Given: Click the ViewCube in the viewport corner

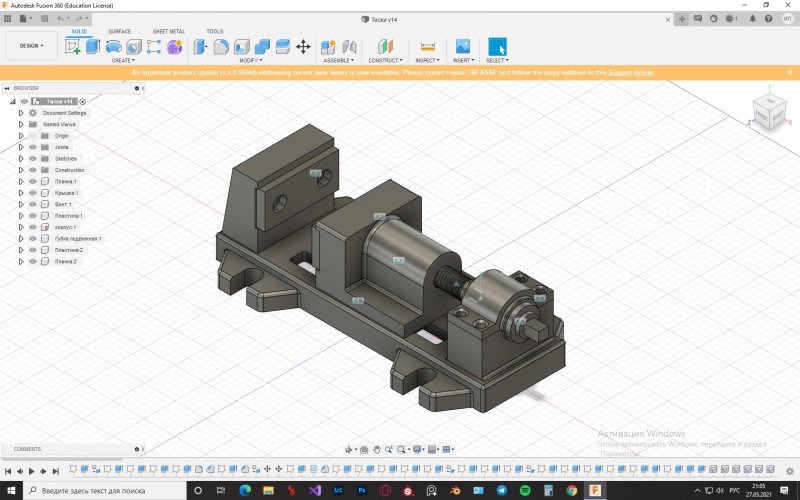Looking at the screenshot, I should click(768, 113).
